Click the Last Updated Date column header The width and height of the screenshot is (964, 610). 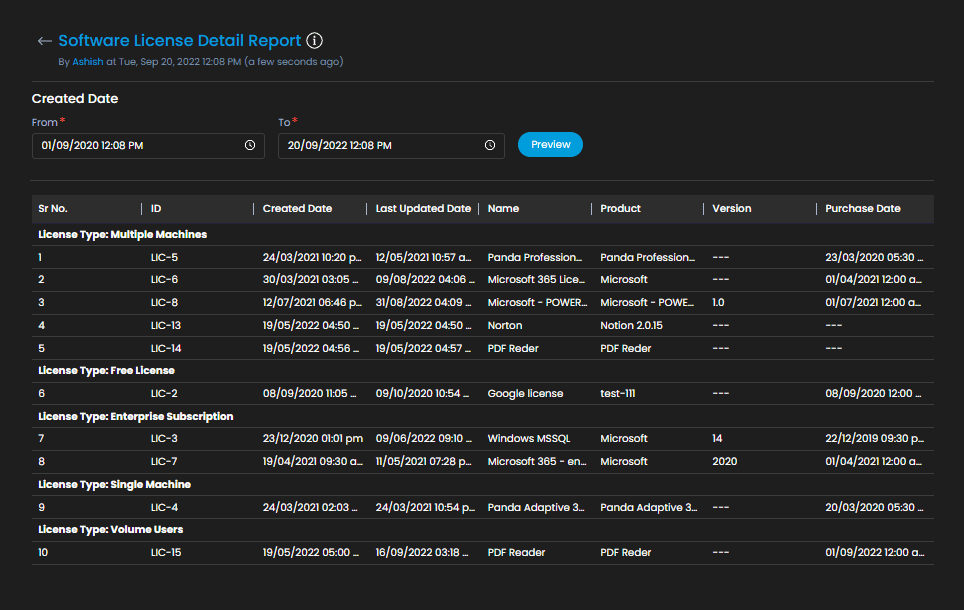point(423,208)
